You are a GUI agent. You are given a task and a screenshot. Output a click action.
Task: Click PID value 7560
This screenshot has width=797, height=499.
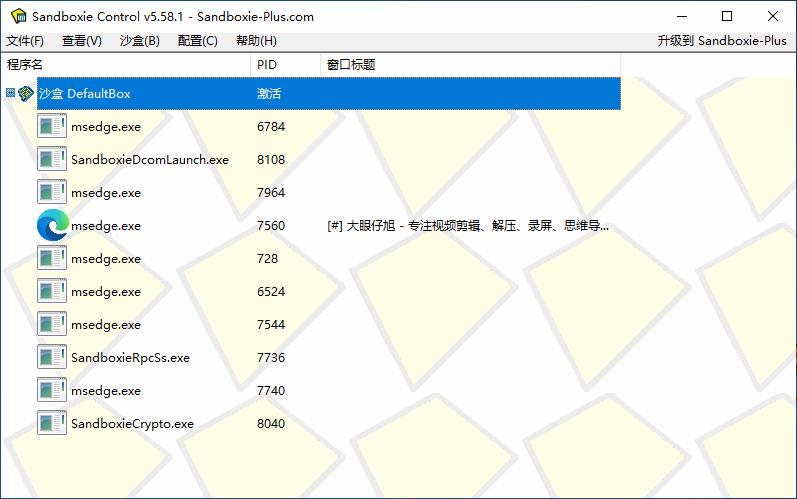pos(271,226)
